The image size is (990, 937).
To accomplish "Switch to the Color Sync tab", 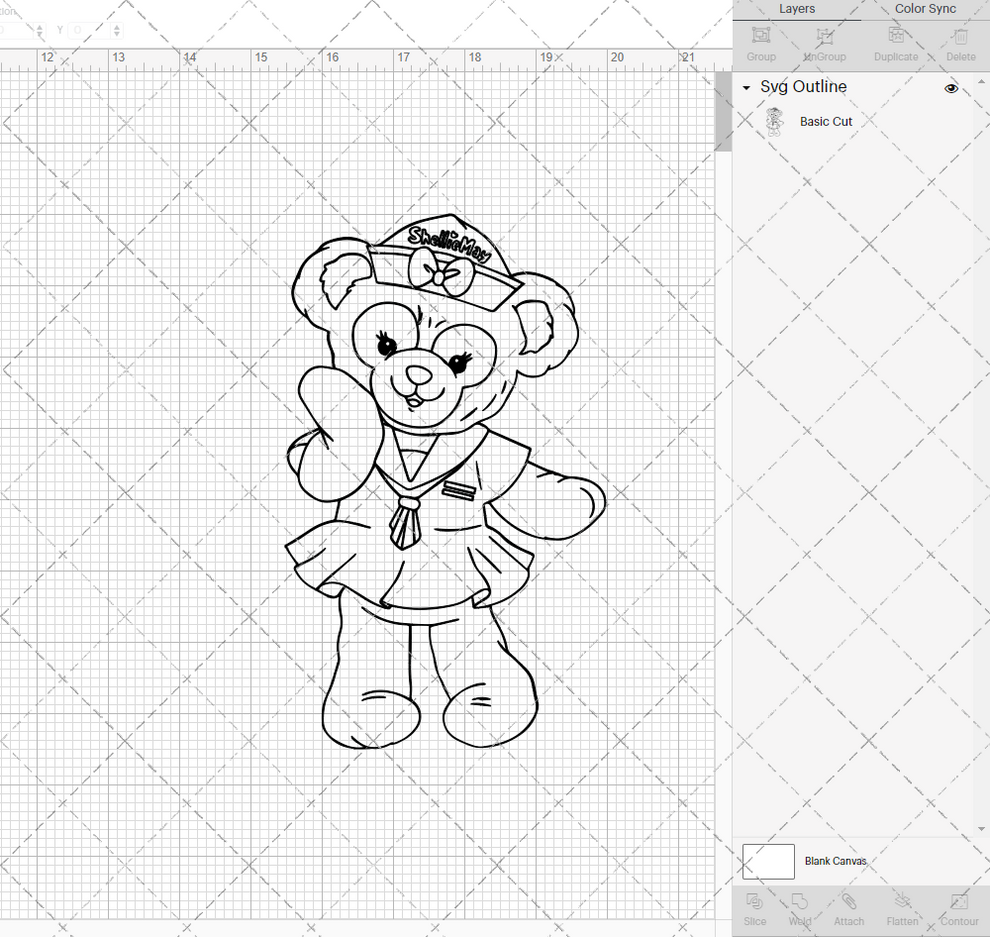I will (x=925, y=9).
